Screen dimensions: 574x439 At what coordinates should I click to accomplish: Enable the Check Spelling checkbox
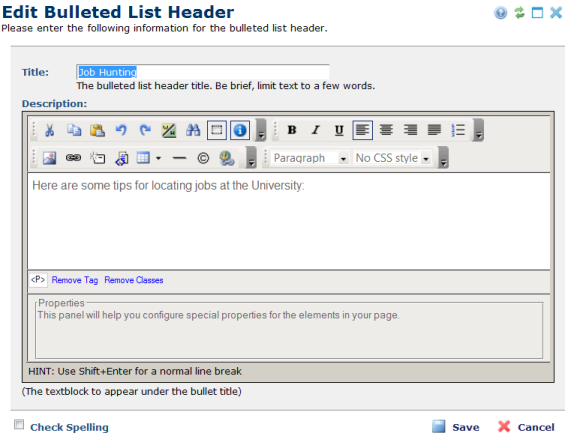(x=19, y=425)
